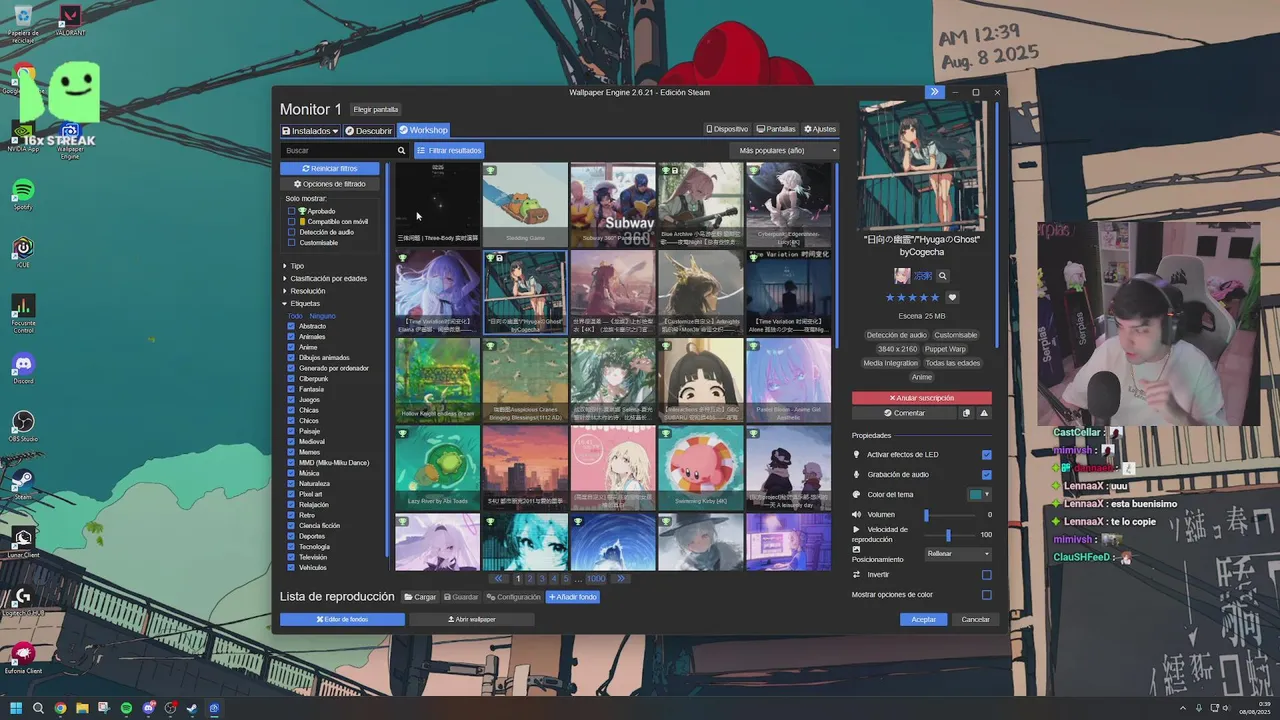
Task: Open Spotify desktop shortcut
Action: [23, 194]
